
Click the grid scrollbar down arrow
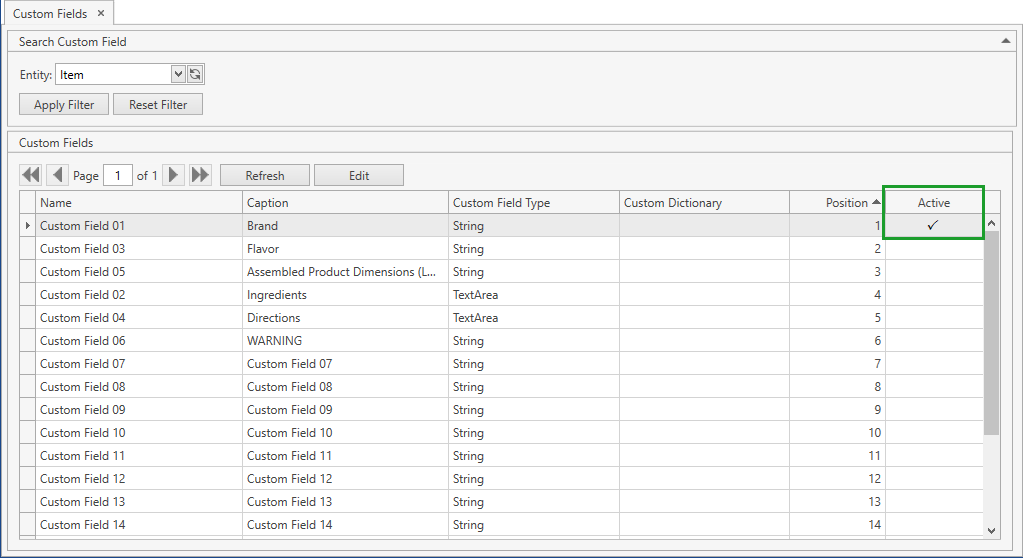point(991,531)
